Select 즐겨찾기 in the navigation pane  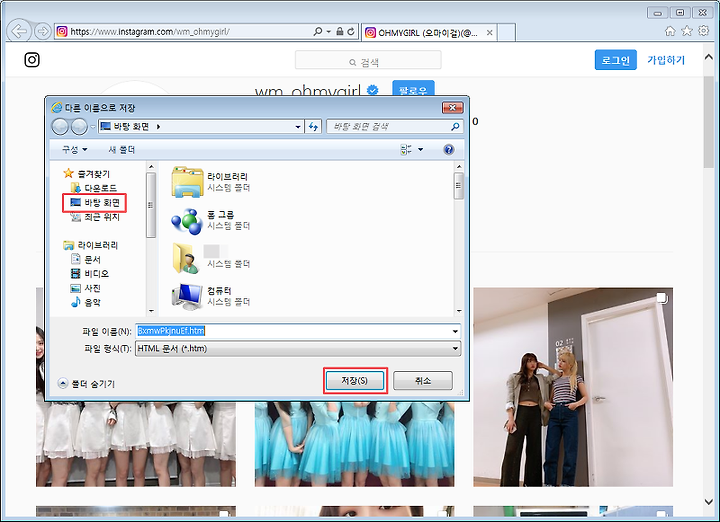coord(87,174)
